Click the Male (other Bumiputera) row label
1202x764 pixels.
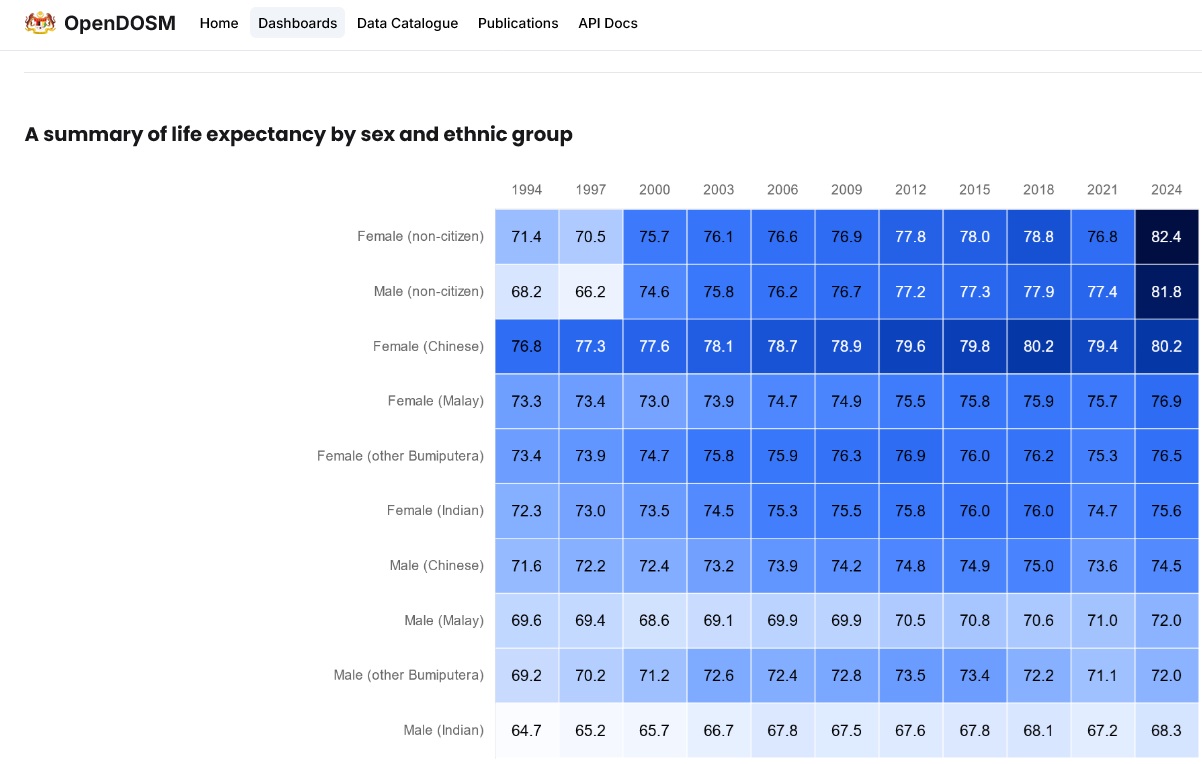pyautogui.click(x=408, y=675)
